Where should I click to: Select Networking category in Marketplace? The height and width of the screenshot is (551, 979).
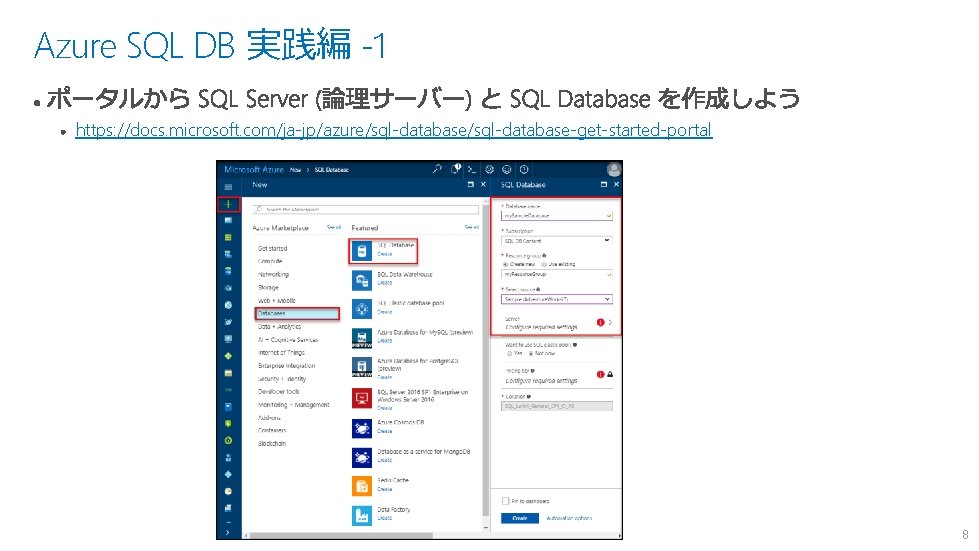tap(273, 275)
